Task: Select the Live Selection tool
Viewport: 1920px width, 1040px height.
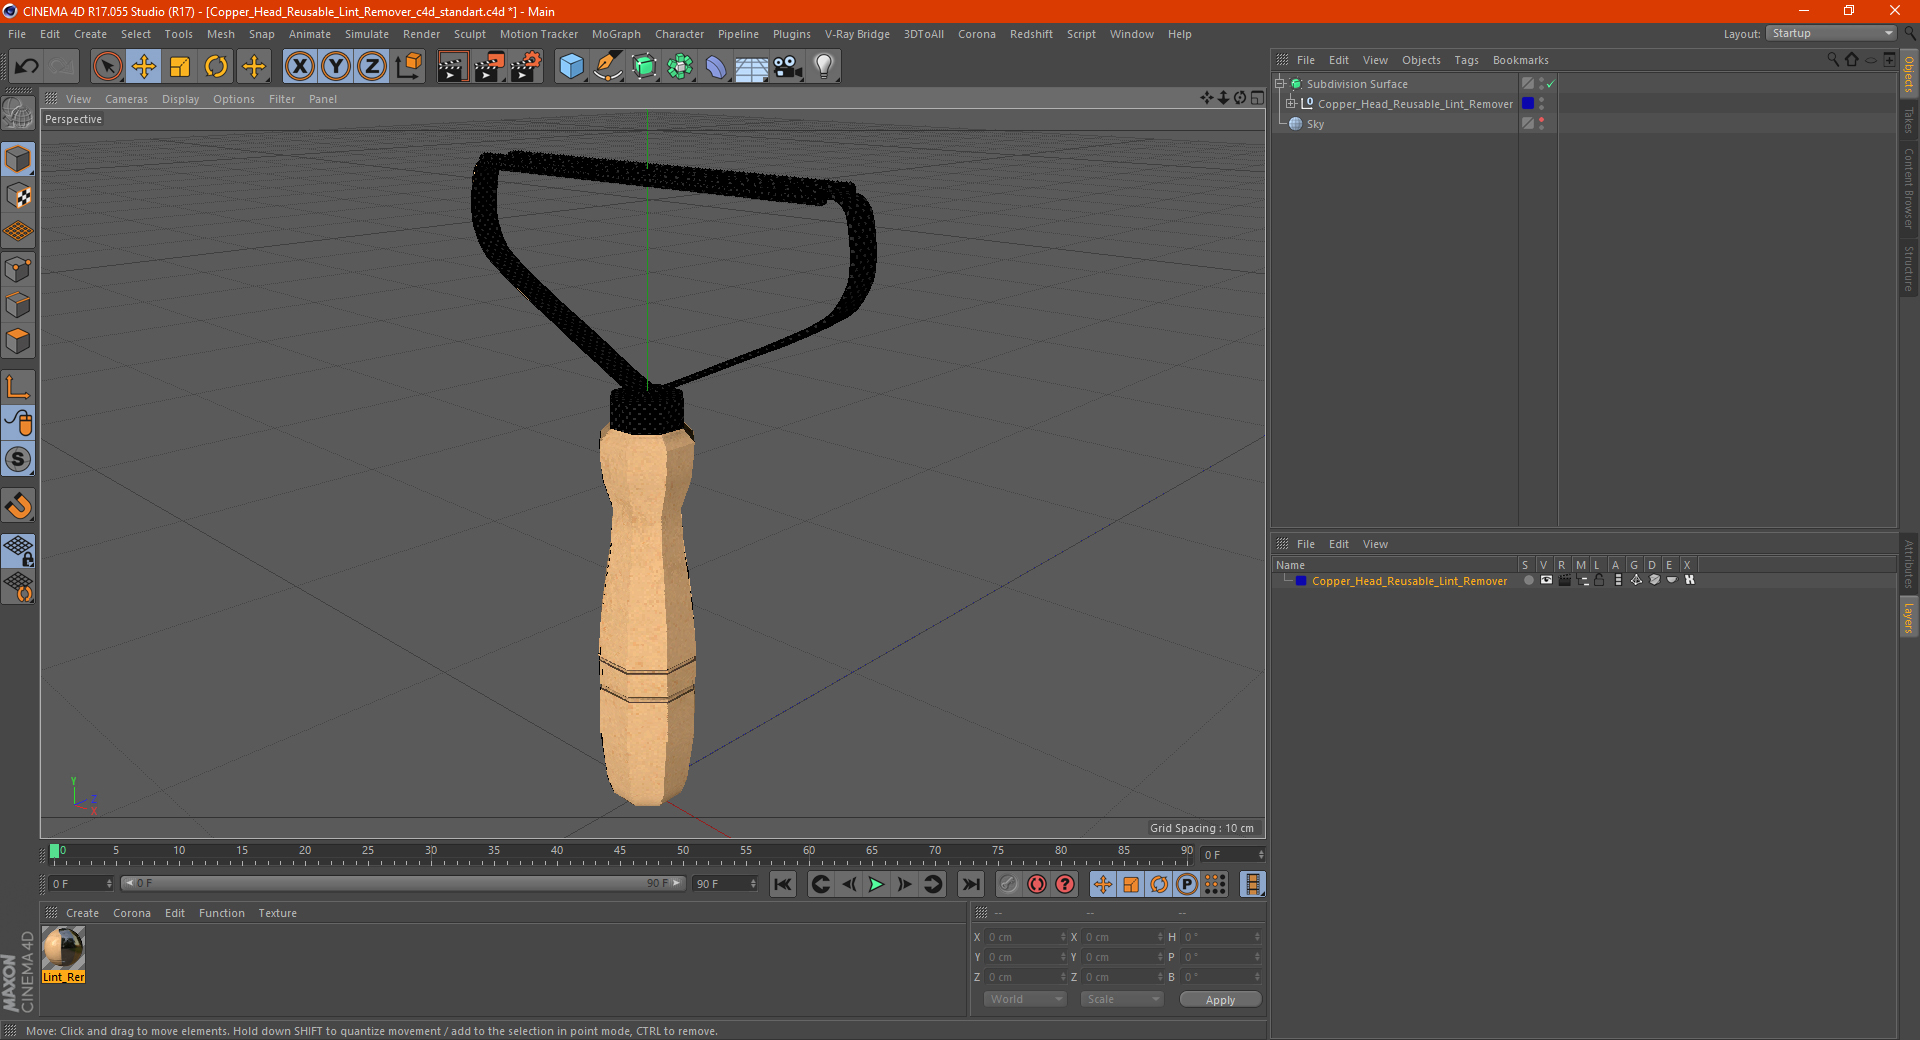Action: pos(107,67)
